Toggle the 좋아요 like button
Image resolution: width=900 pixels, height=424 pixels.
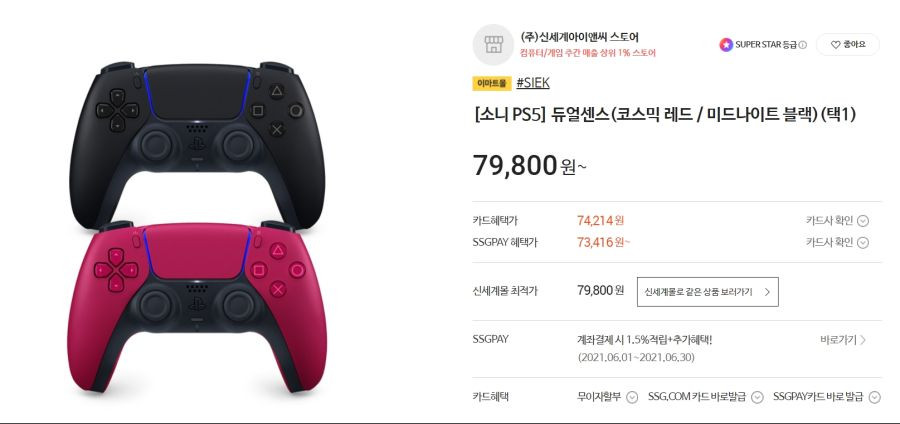[x=848, y=45]
